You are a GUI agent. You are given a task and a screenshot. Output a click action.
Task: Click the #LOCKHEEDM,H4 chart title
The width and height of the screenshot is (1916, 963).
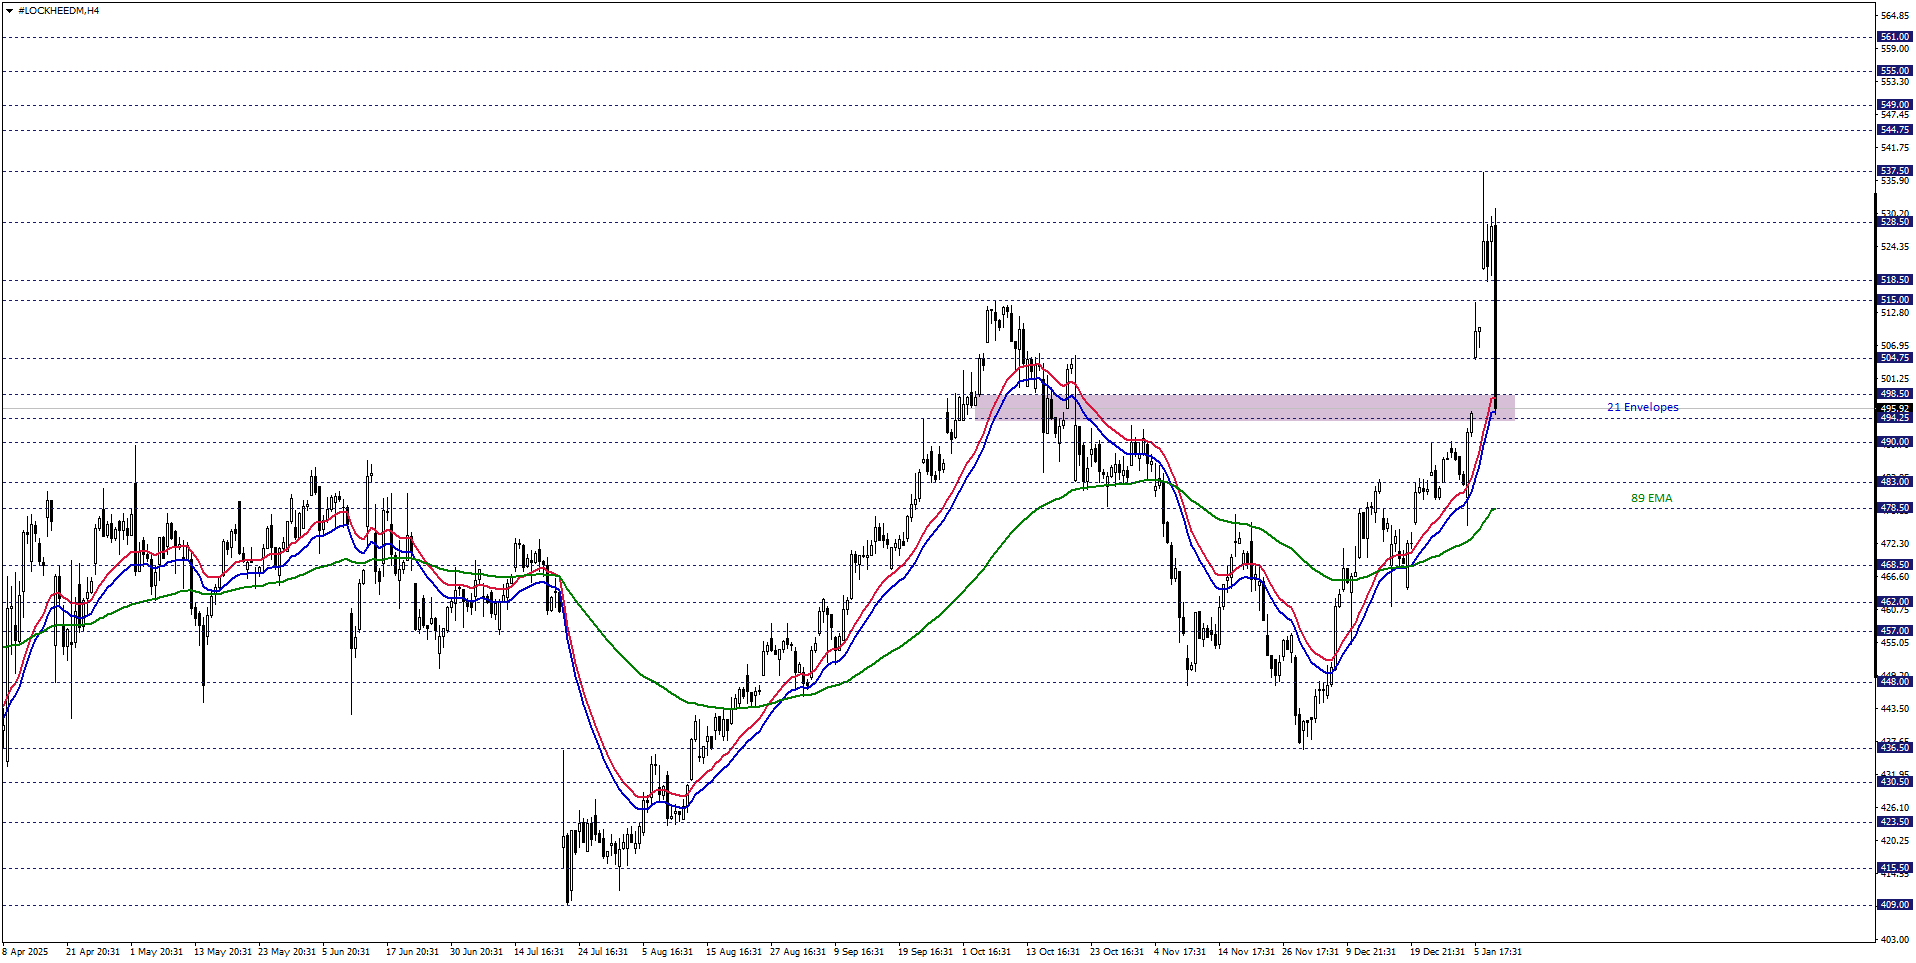(58, 11)
